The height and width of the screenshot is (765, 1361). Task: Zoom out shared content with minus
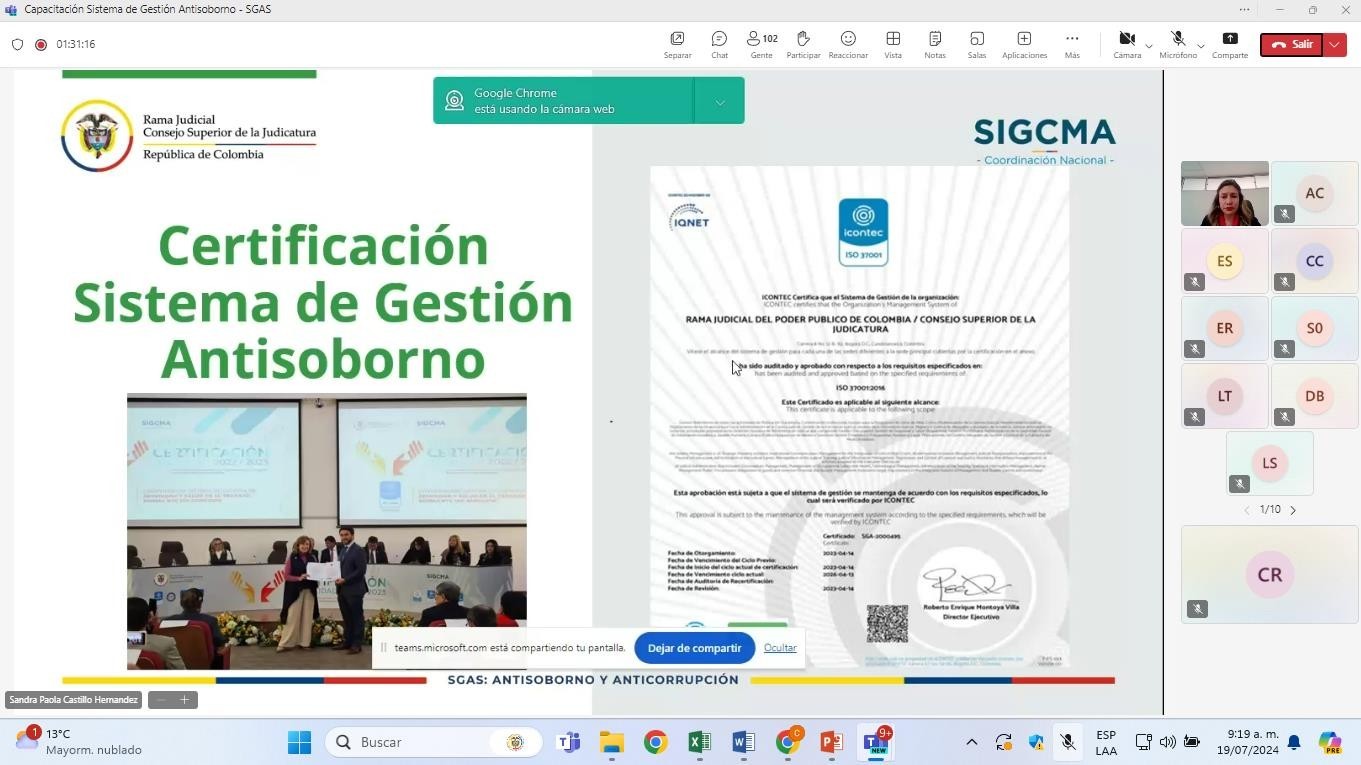(x=161, y=700)
